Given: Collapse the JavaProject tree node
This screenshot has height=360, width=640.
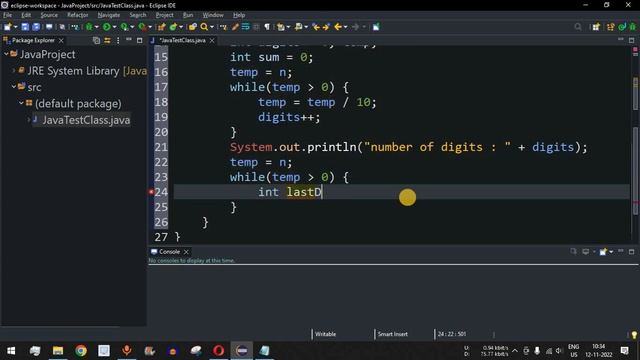Looking at the screenshot, I should point(6,54).
